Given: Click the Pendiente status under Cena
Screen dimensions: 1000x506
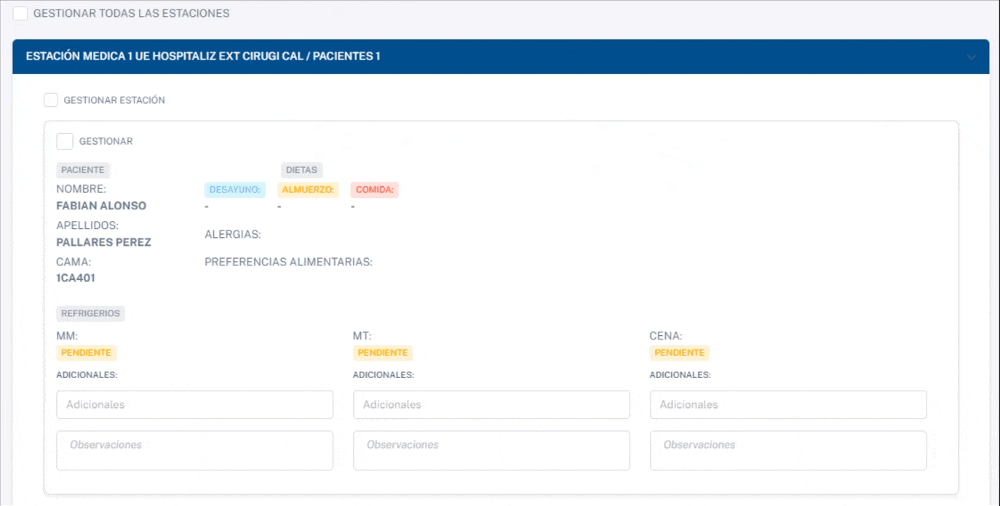Looking at the screenshot, I should tap(679, 353).
